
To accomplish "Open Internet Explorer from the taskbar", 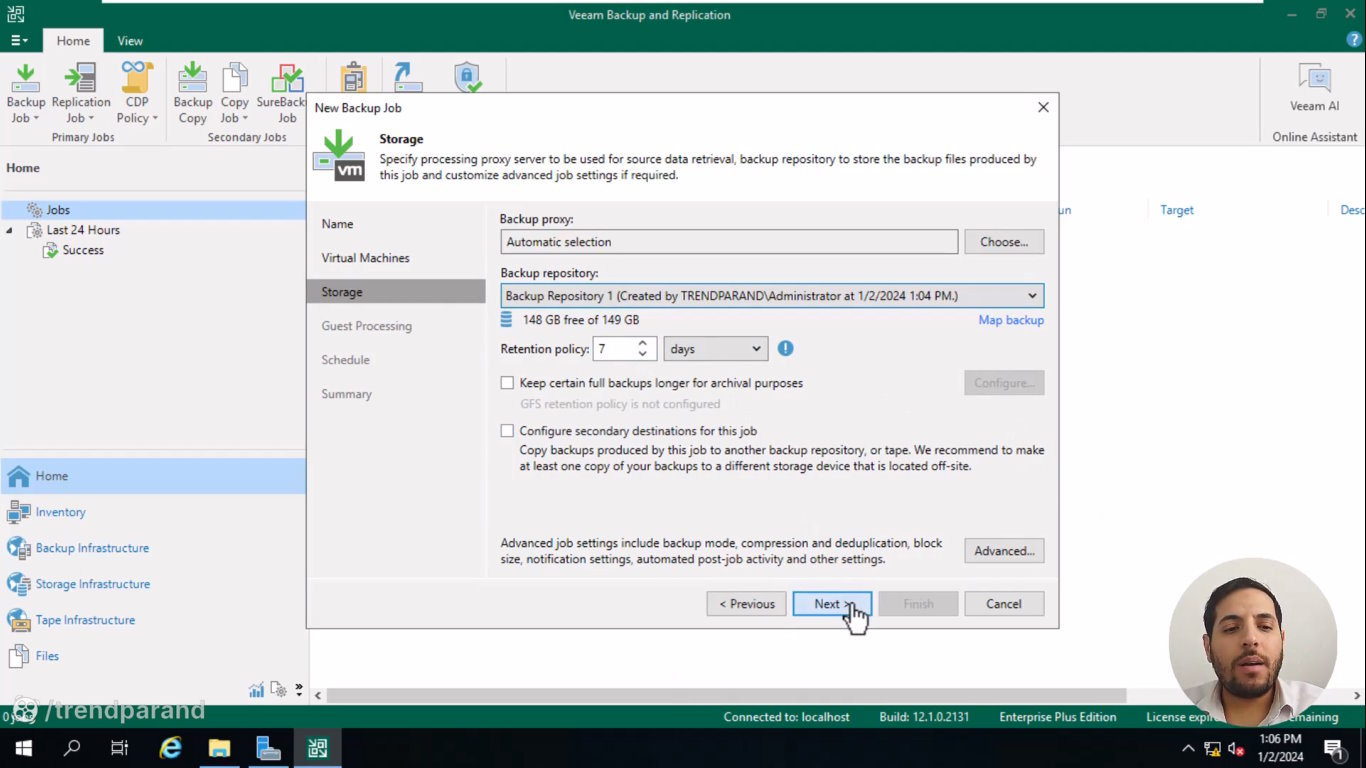I will pos(171,748).
